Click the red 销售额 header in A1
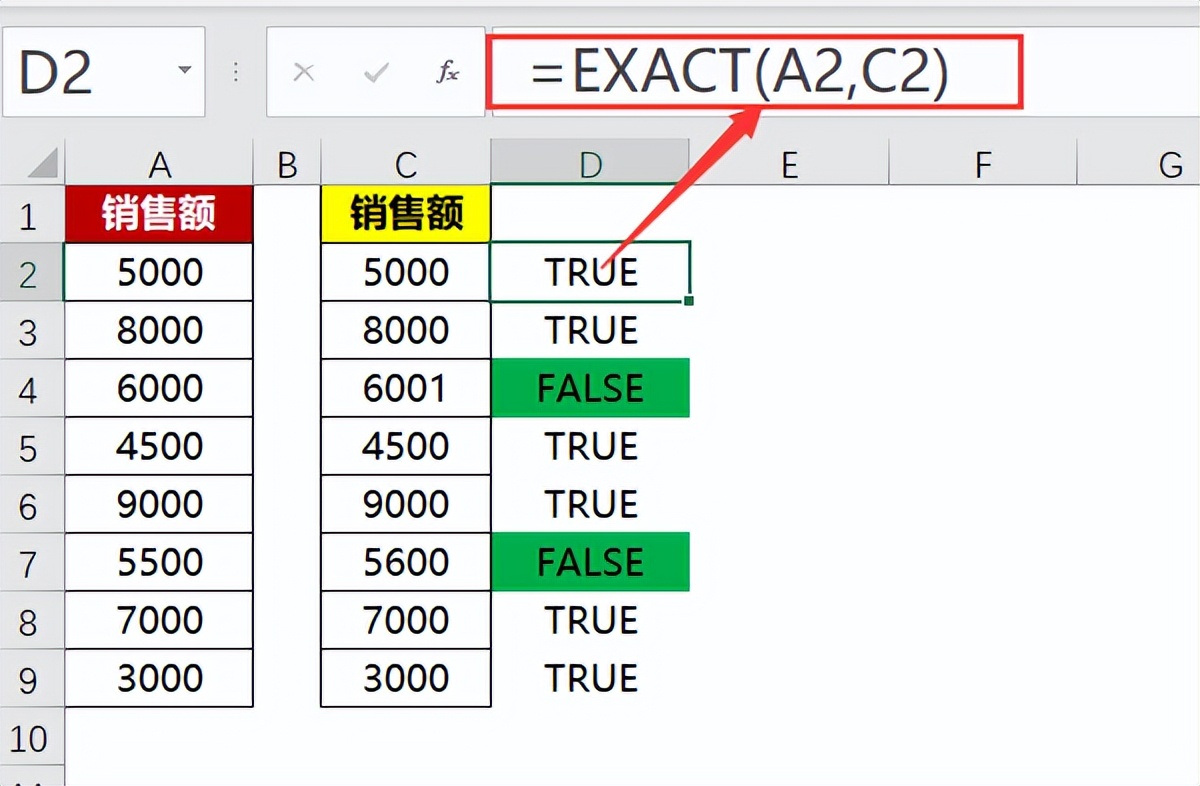Image resolution: width=1200 pixels, height=786 pixels. [159, 213]
